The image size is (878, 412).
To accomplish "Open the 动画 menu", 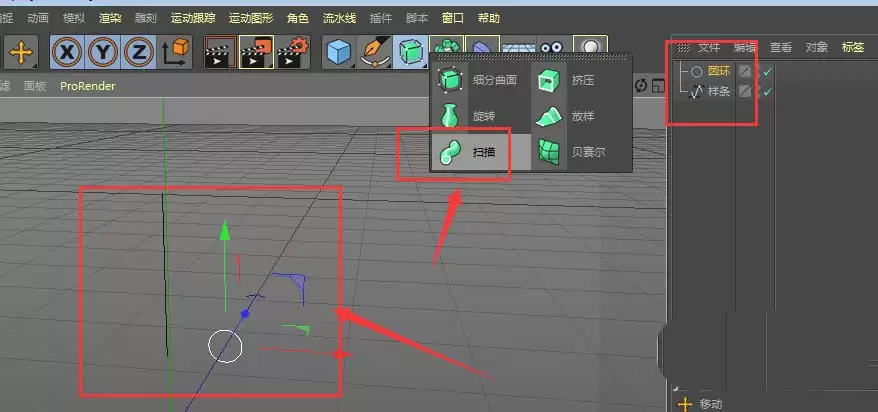I will point(38,18).
